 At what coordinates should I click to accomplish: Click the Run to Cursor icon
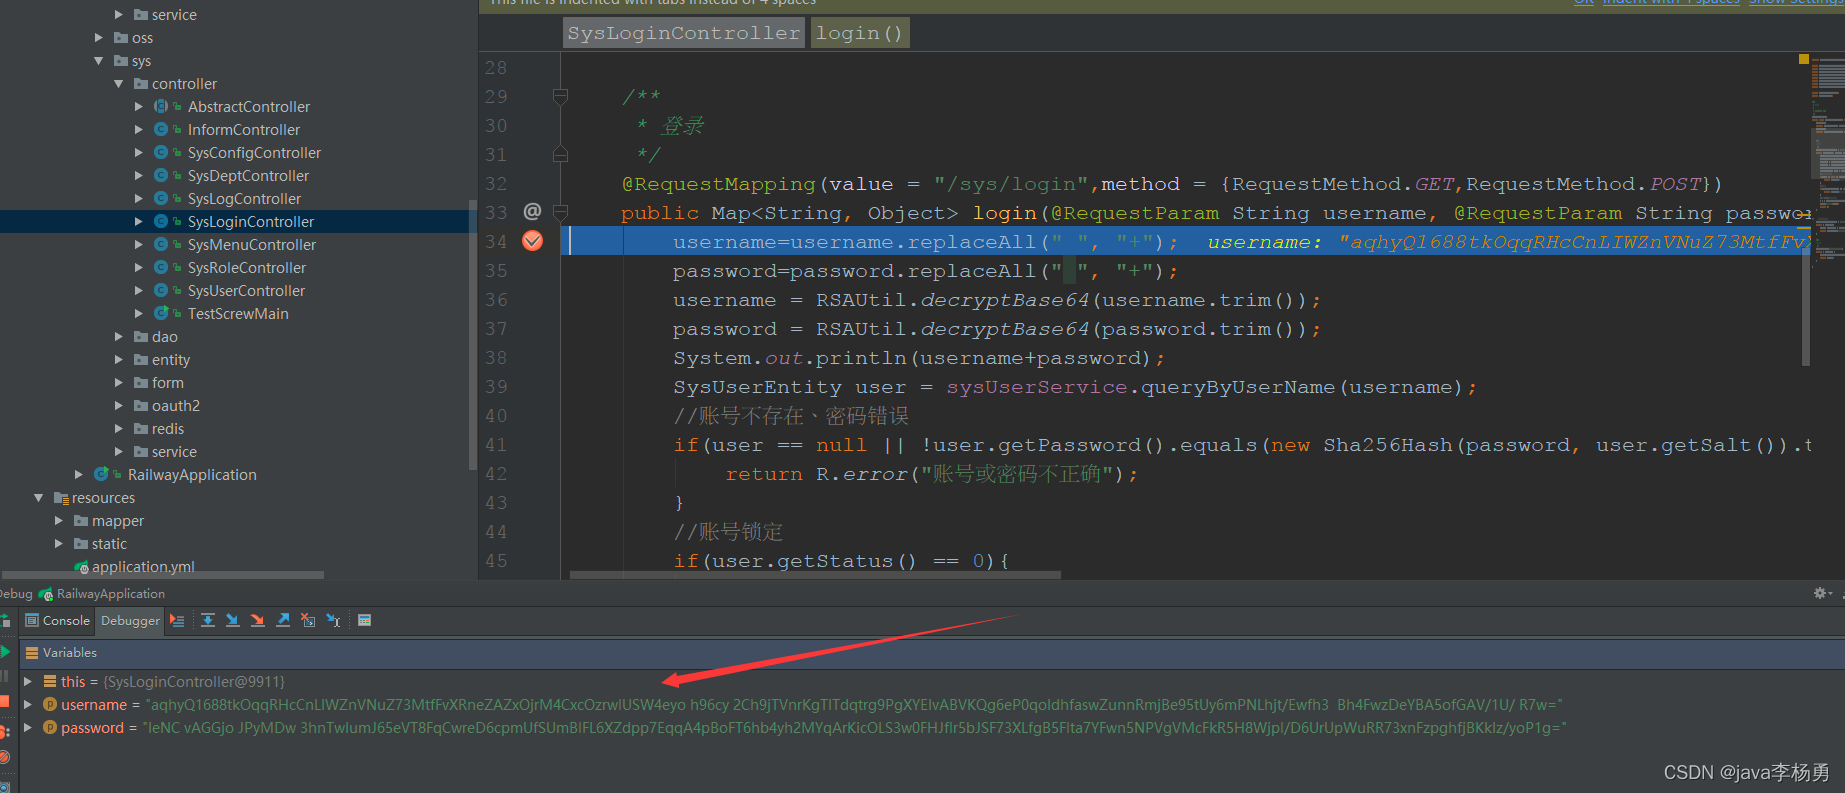[334, 620]
